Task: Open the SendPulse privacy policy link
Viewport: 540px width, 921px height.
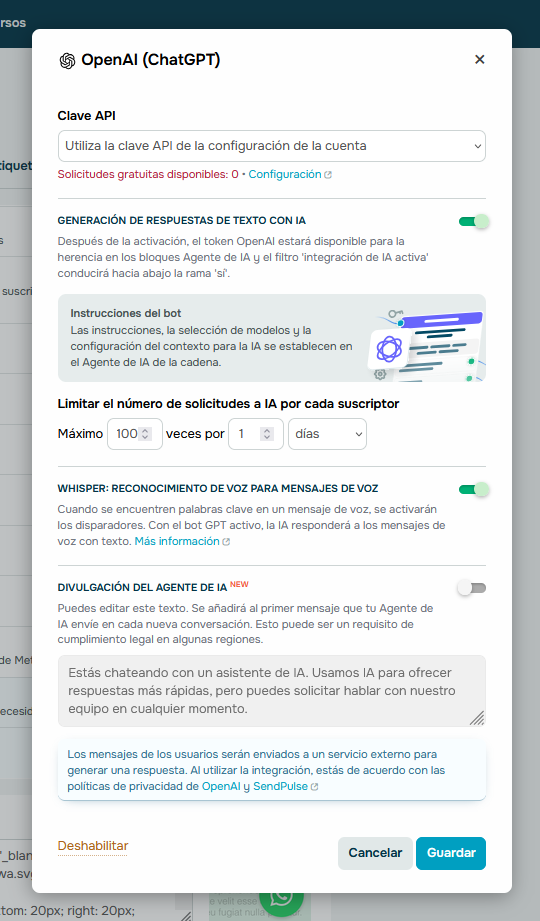Action: (280, 786)
